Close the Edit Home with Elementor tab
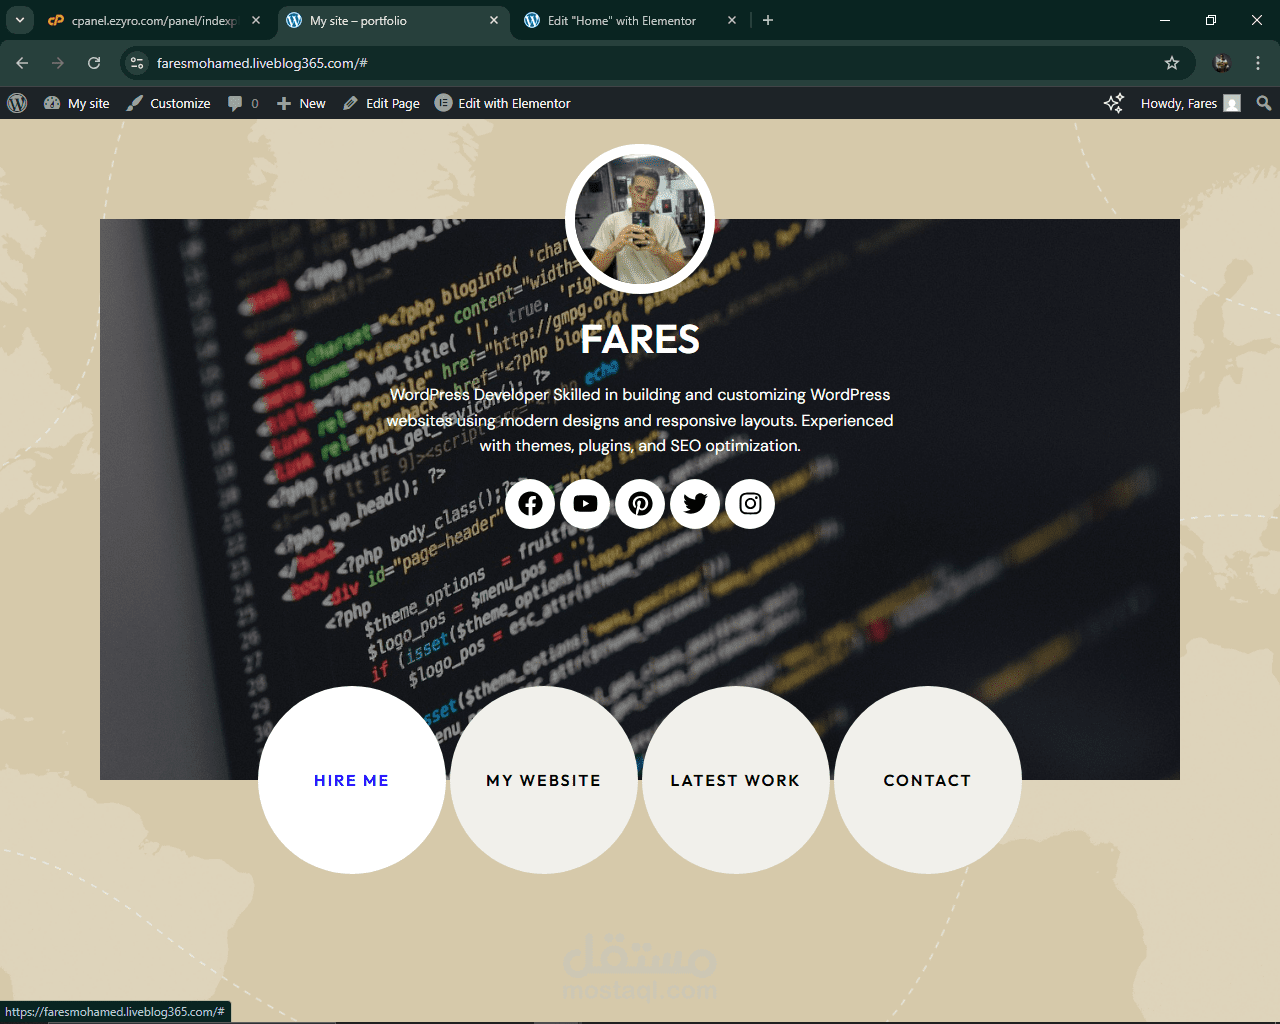This screenshot has width=1280, height=1024. [x=732, y=20]
